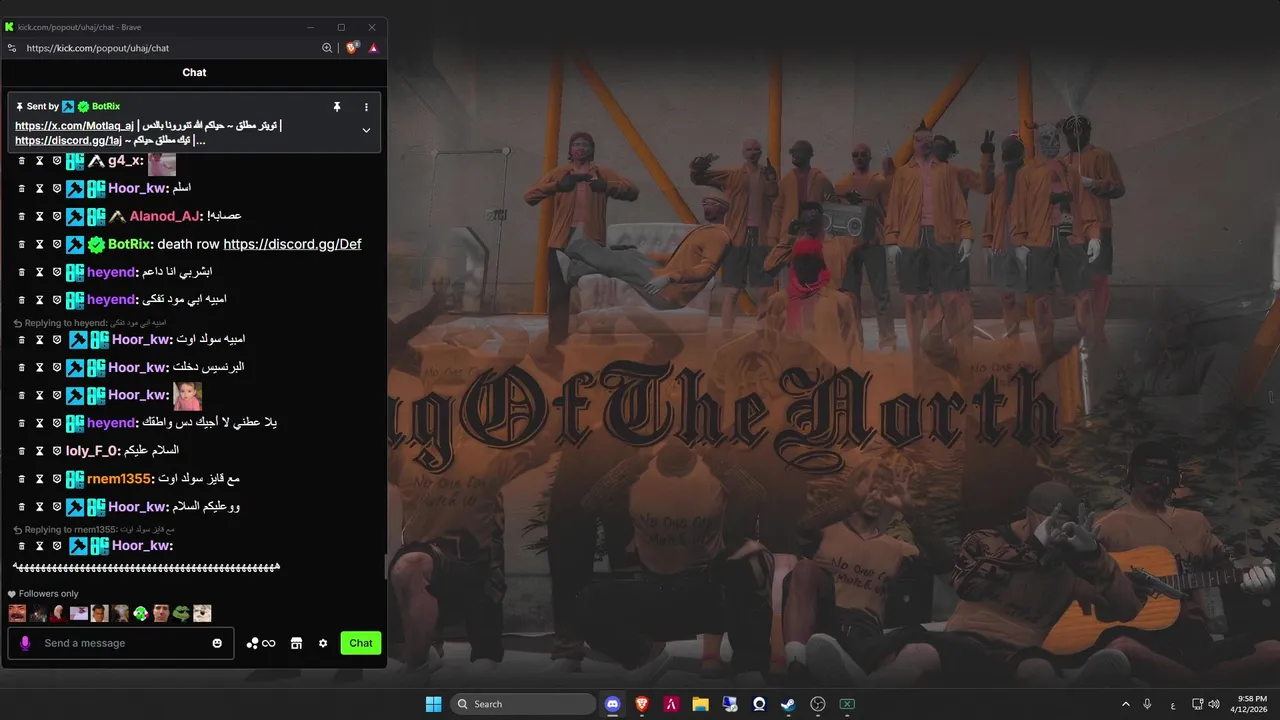Viewport: 1280px width, 720px height.
Task: Insert the first quick emote
Action: [17, 613]
